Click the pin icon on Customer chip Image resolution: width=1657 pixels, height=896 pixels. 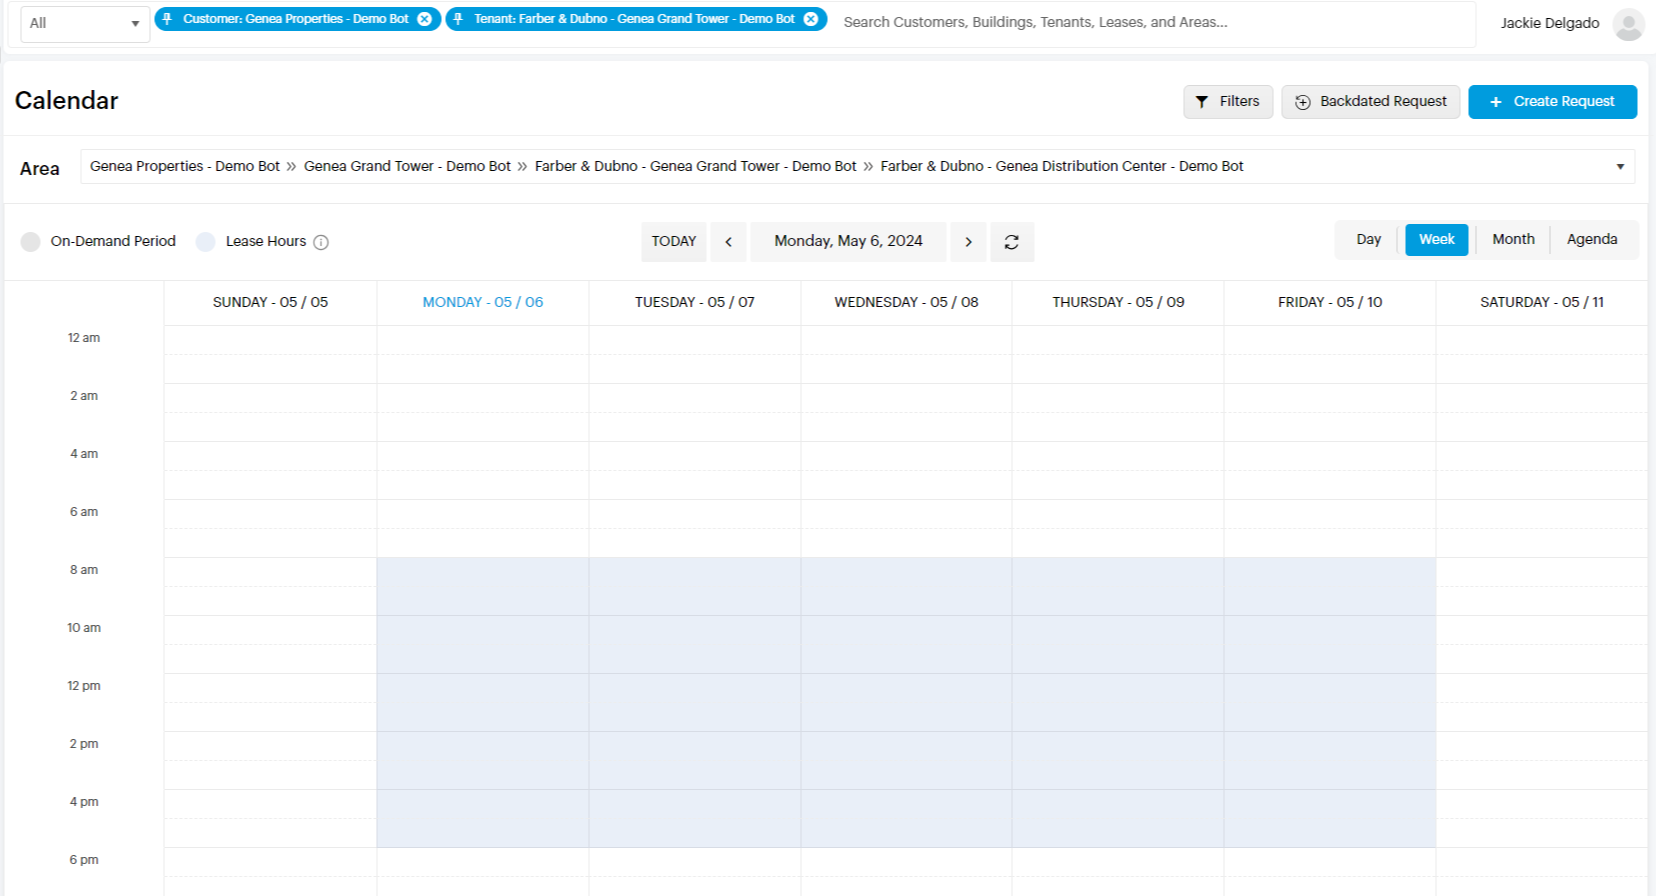click(168, 19)
